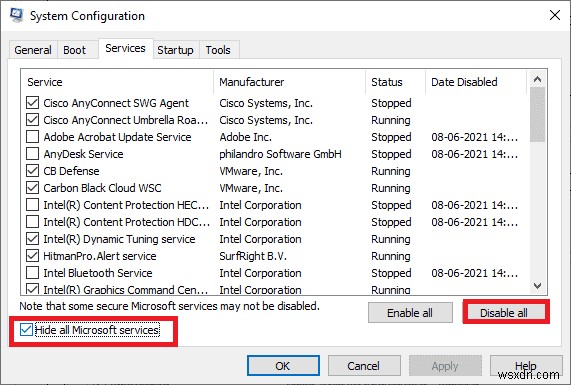Click Intel Corporation in Intel Bluetooth Service row
The width and height of the screenshot is (571, 385).
(260, 273)
